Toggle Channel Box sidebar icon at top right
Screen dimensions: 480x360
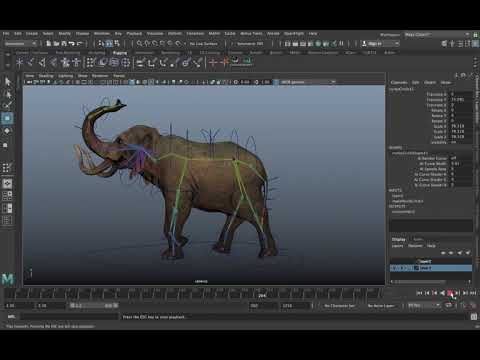(475, 43)
